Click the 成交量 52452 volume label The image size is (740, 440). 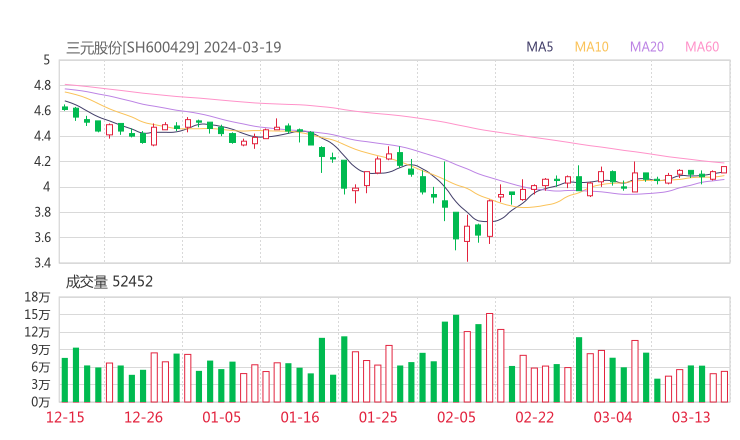click(x=109, y=282)
